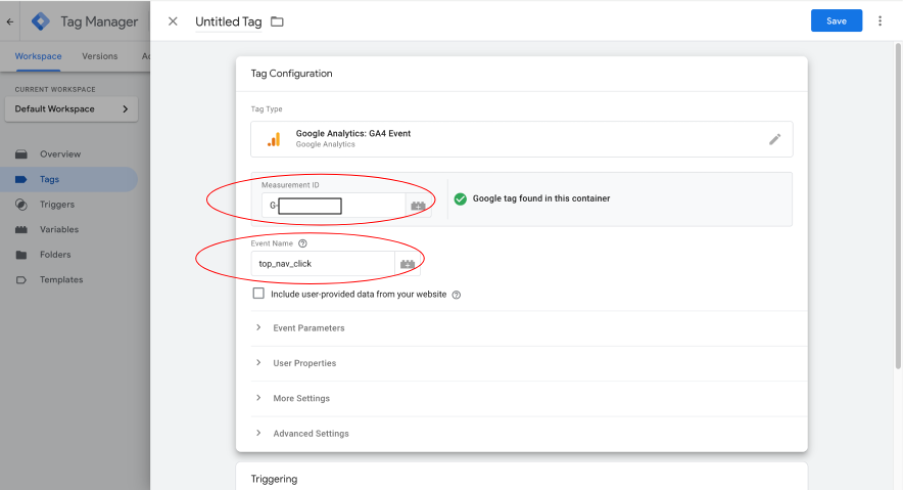Click the page vertical scrollbar
This screenshot has width=904, height=490.
click(x=898, y=206)
